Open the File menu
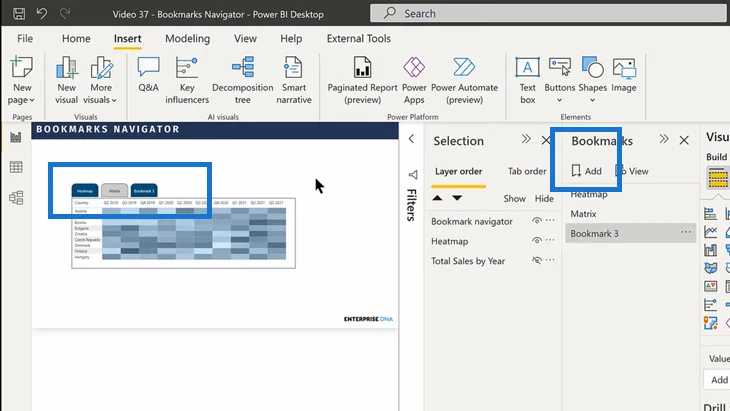The image size is (730, 411). point(25,39)
